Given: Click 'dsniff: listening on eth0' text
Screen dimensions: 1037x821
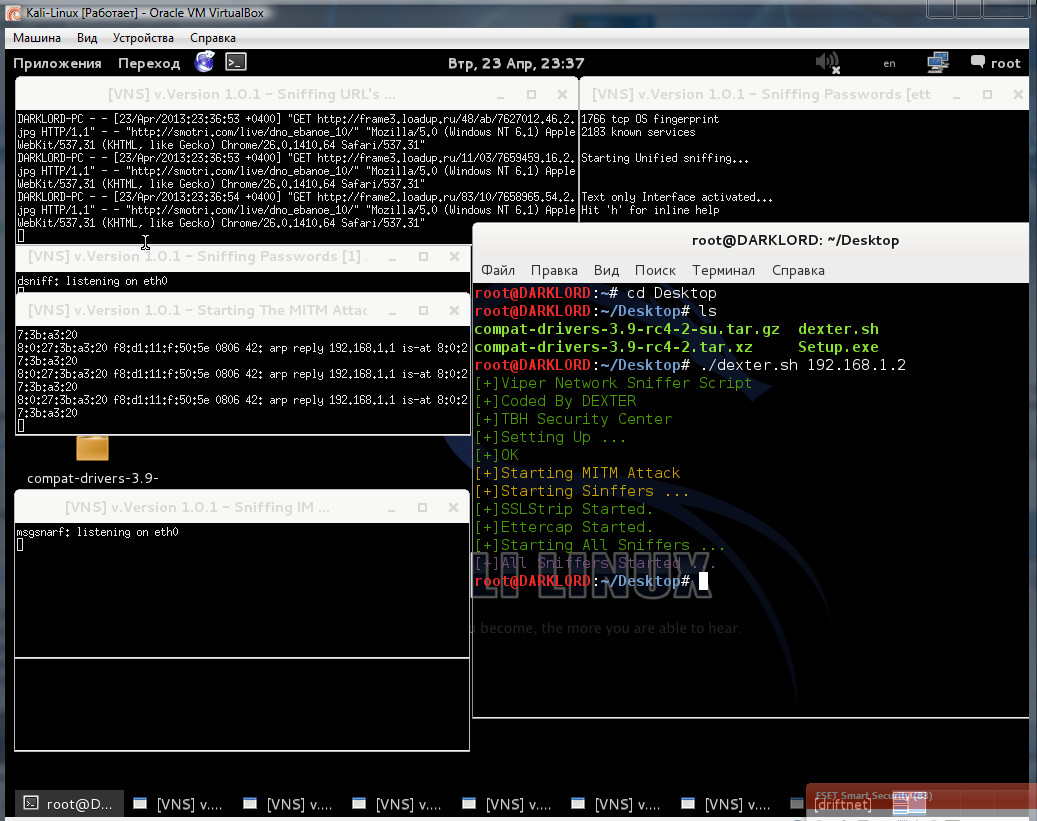Looking at the screenshot, I should click(93, 281).
